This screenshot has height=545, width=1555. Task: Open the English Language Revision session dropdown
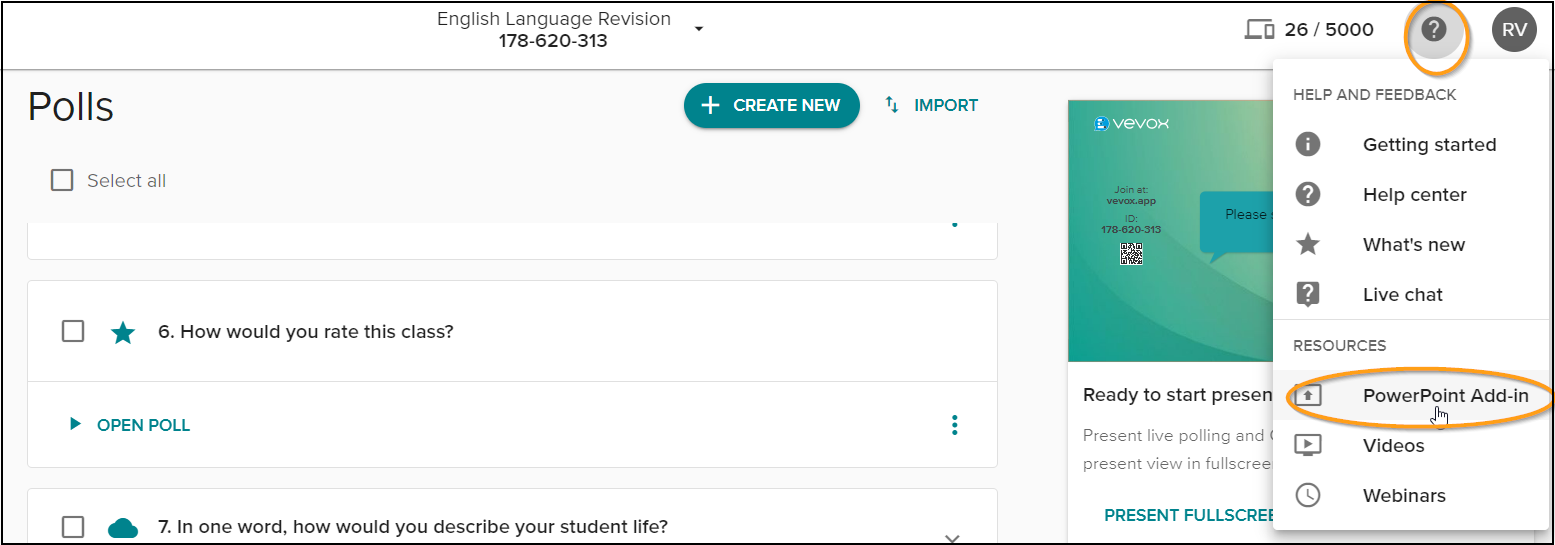tap(699, 29)
